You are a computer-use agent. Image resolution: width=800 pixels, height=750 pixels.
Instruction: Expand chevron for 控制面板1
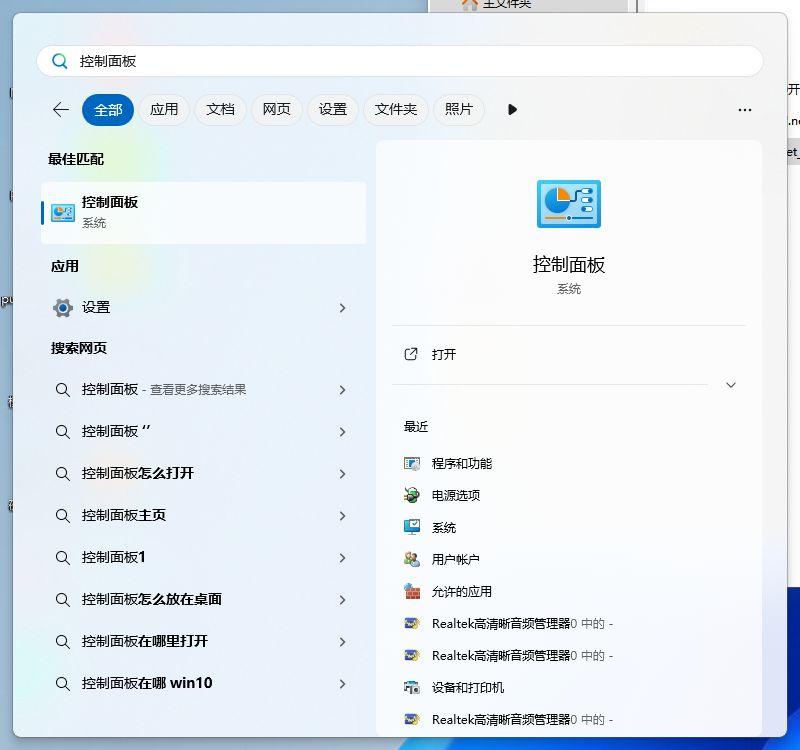point(342,557)
